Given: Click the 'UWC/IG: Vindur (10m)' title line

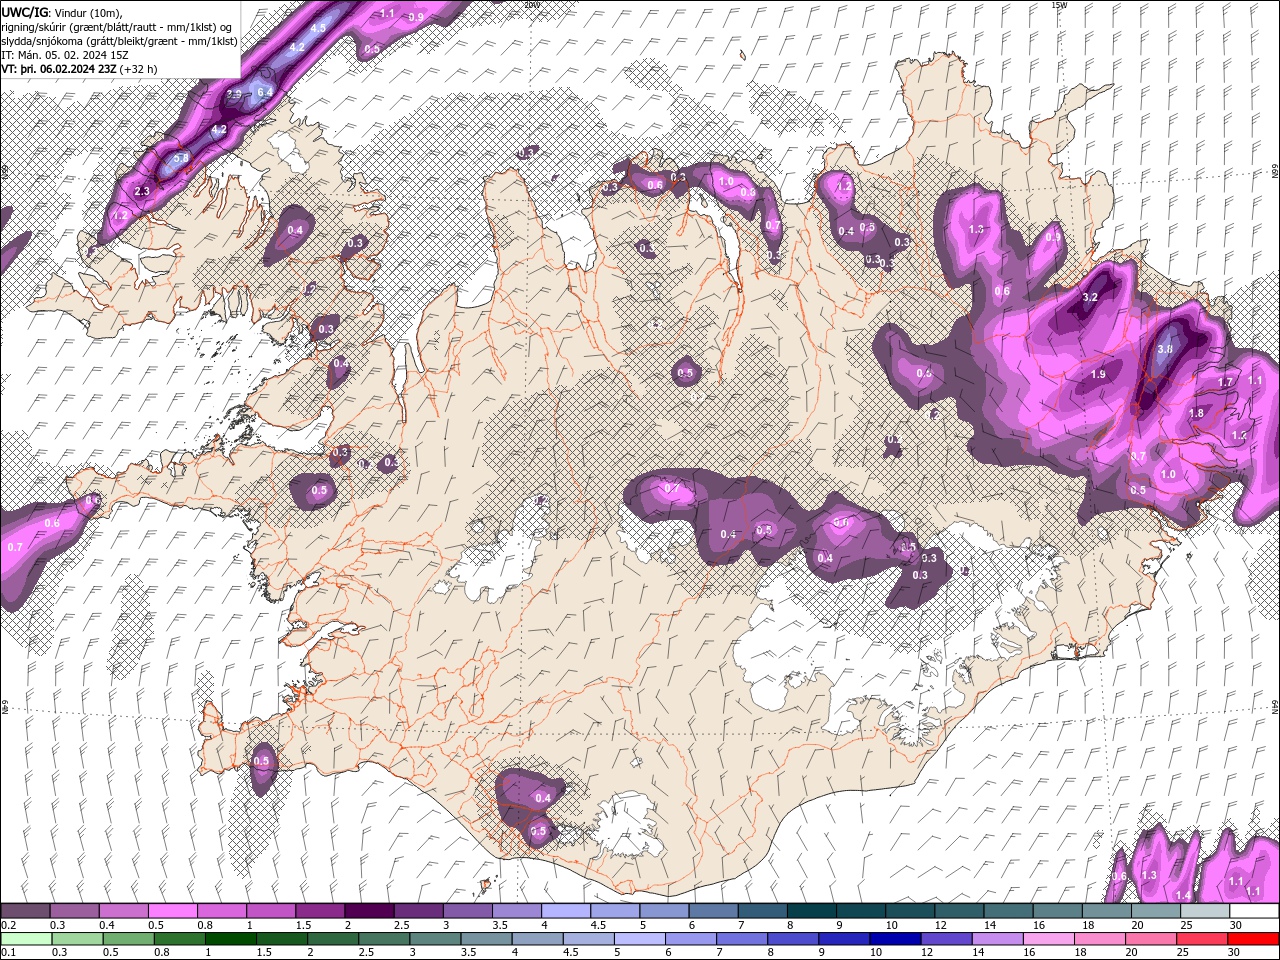Looking at the screenshot, I should coord(62,12).
